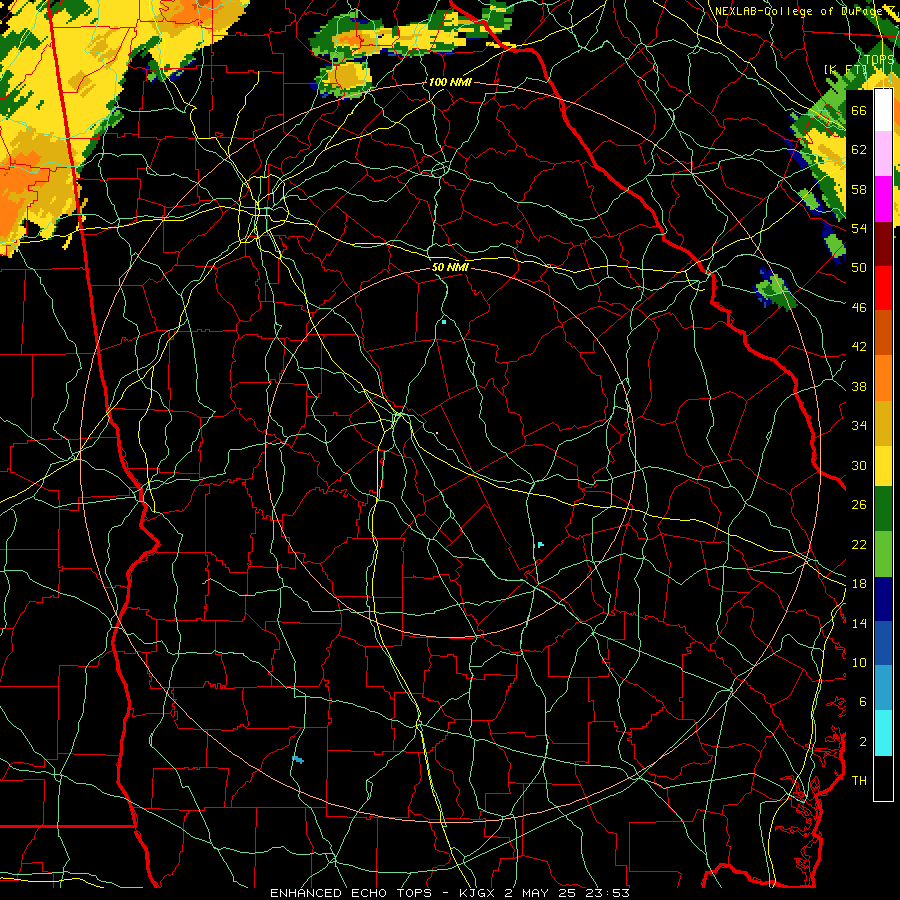Pick the dark orange legend band
900x900 pixels.
883,333
